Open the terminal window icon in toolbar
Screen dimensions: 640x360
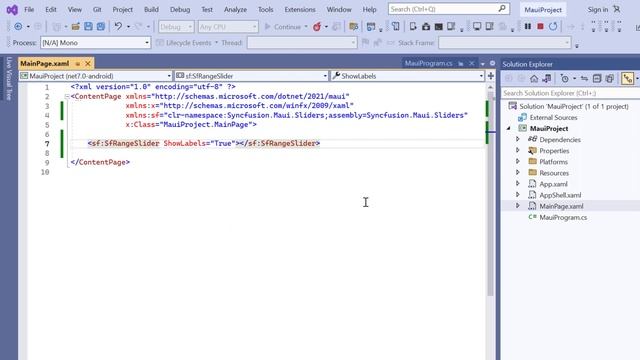point(439,27)
